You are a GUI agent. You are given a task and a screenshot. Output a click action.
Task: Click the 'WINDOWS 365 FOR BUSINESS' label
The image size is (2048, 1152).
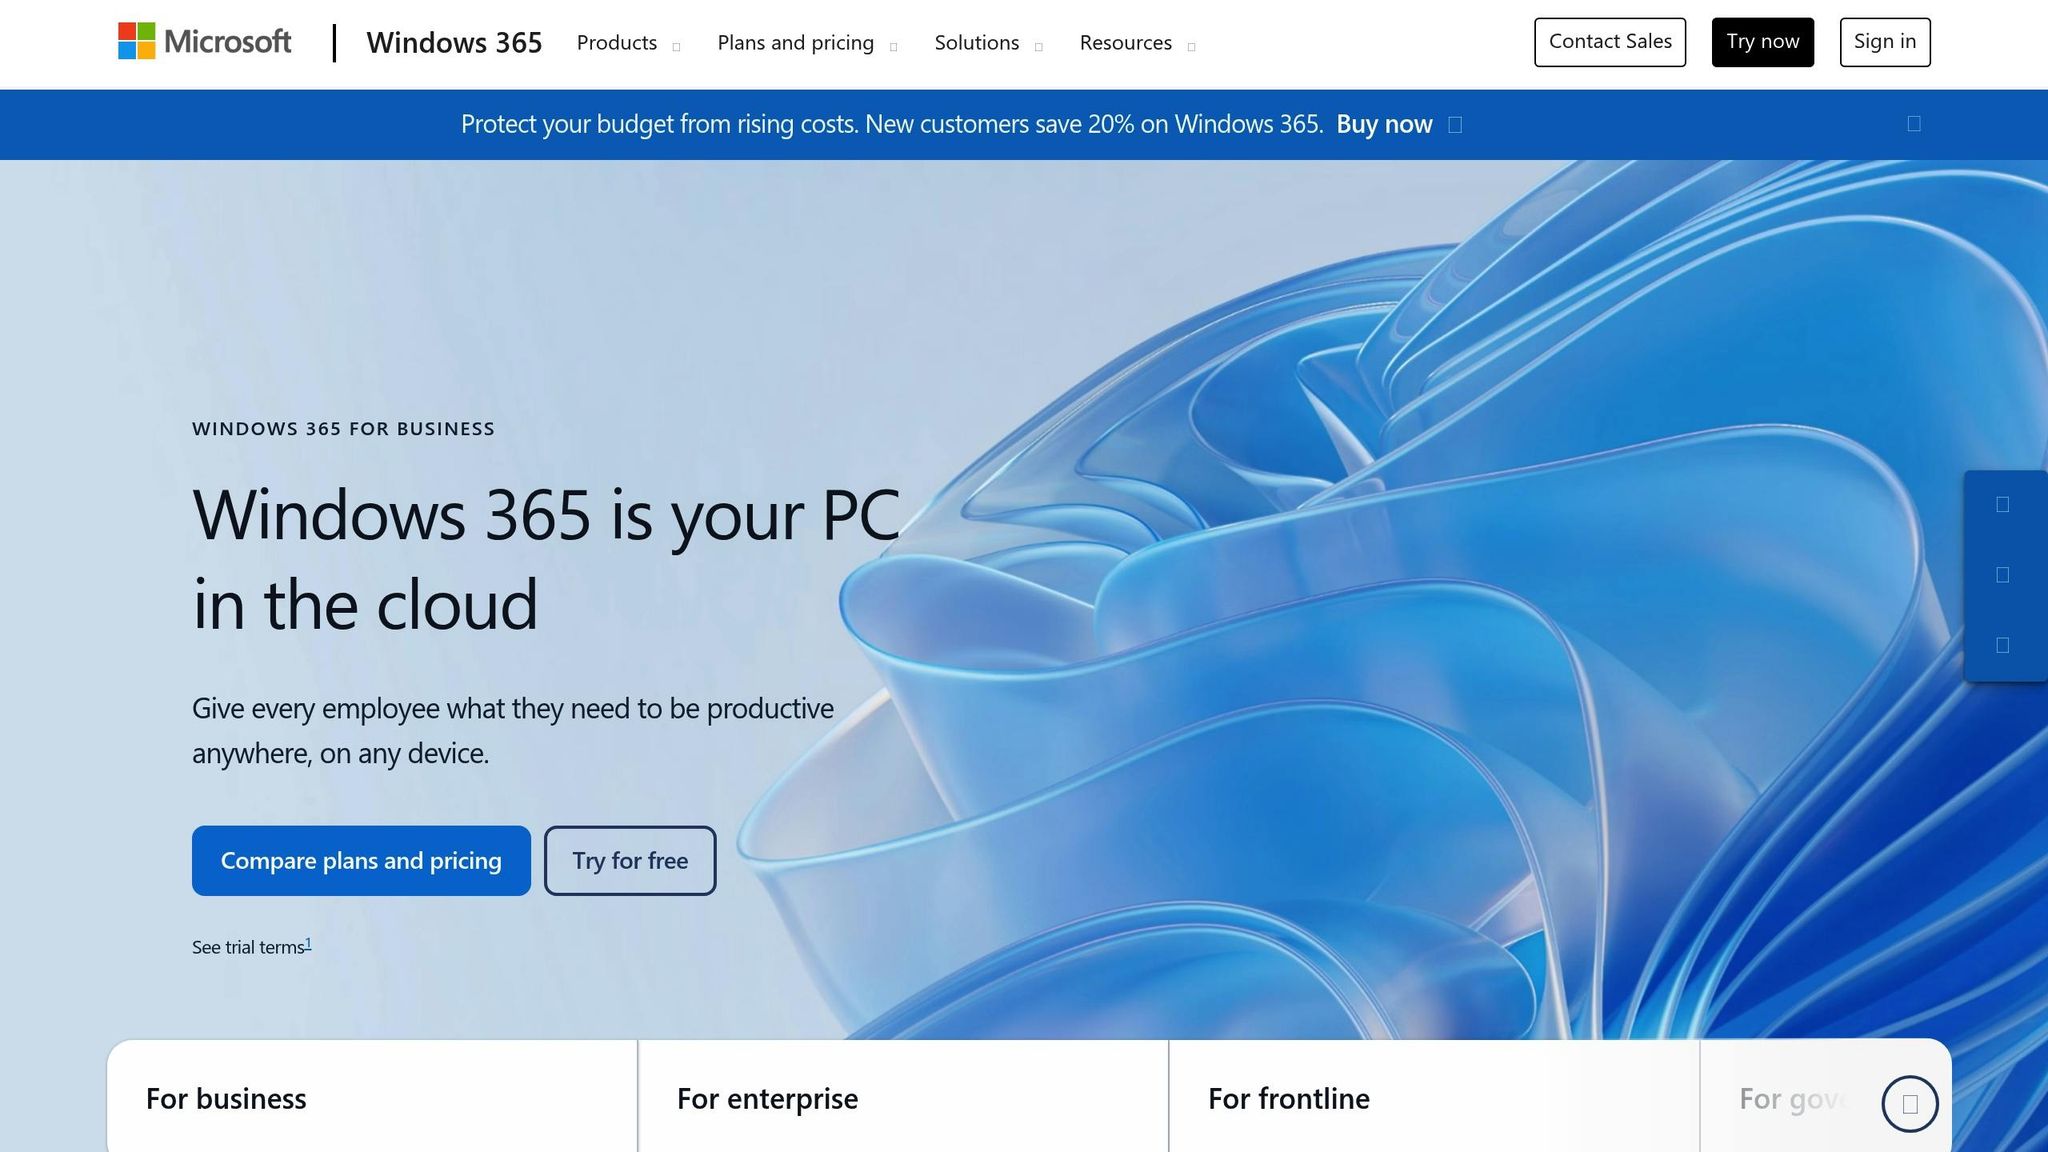[x=343, y=429]
